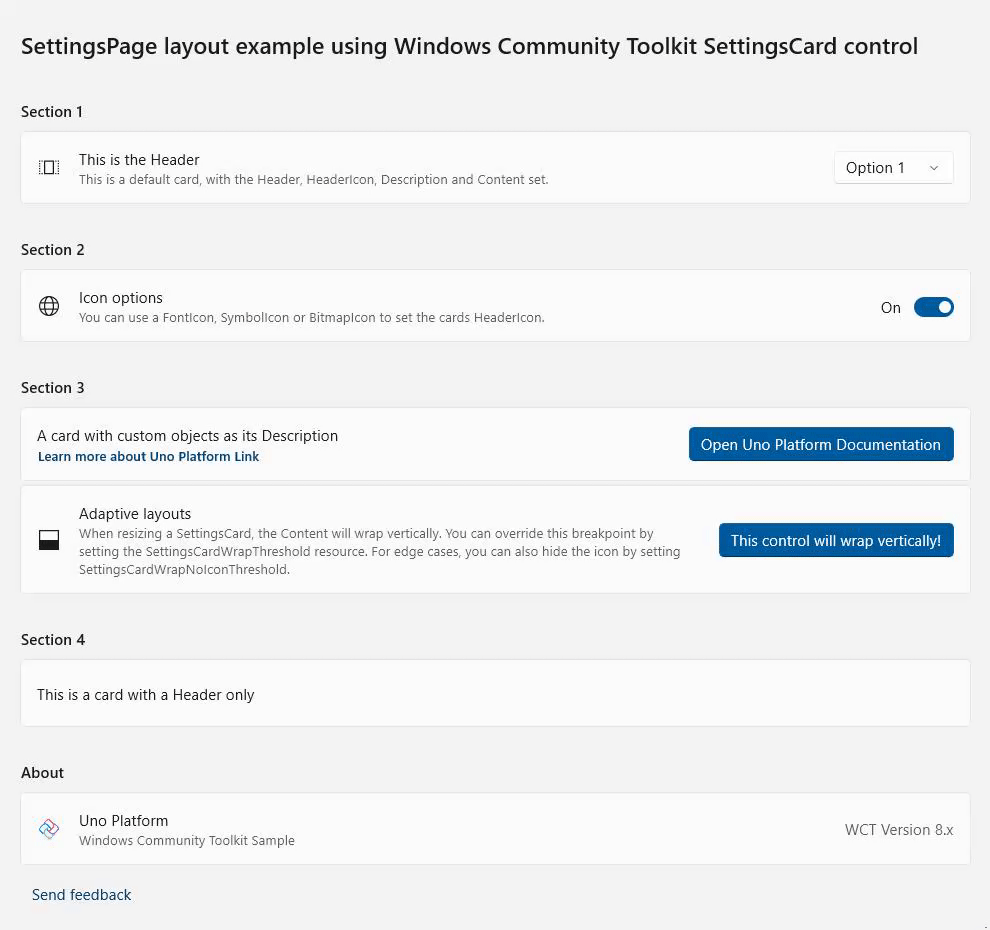Click the globe icon in the Icon options card
The width and height of the screenshot is (990, 930).
click(49, 306)
